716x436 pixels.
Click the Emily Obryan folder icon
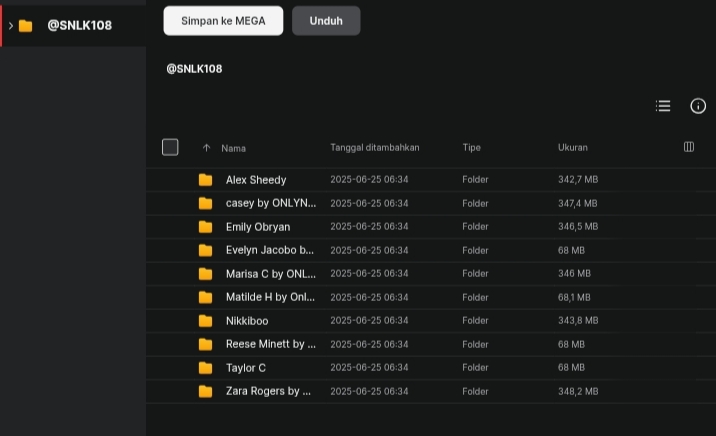click(205, 227)
